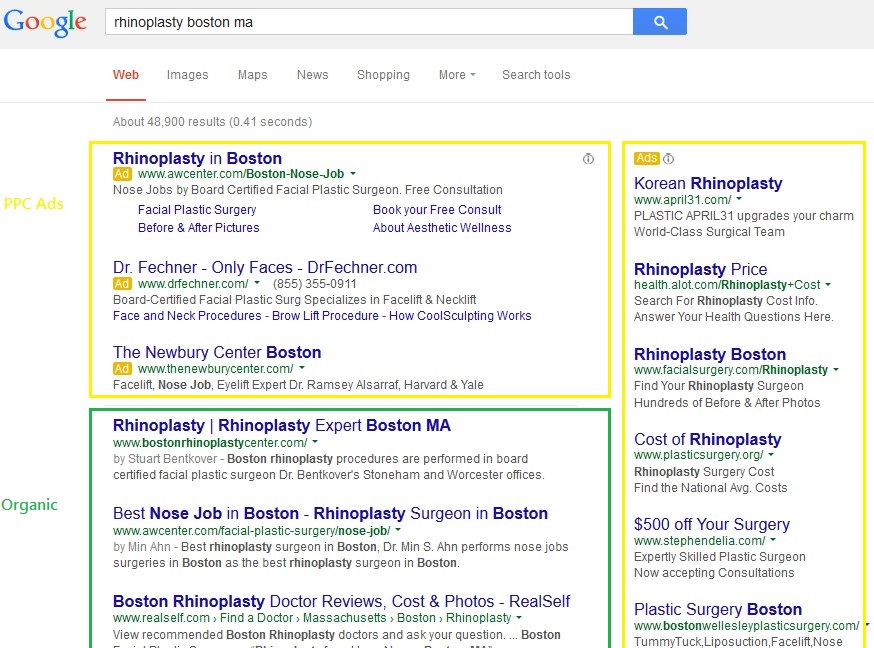Image resolution: width=874 pixels, height=648 pixels.
Task: Open Rhinoplasty Expert Boston MA result
Action: (x=281, y=426)
